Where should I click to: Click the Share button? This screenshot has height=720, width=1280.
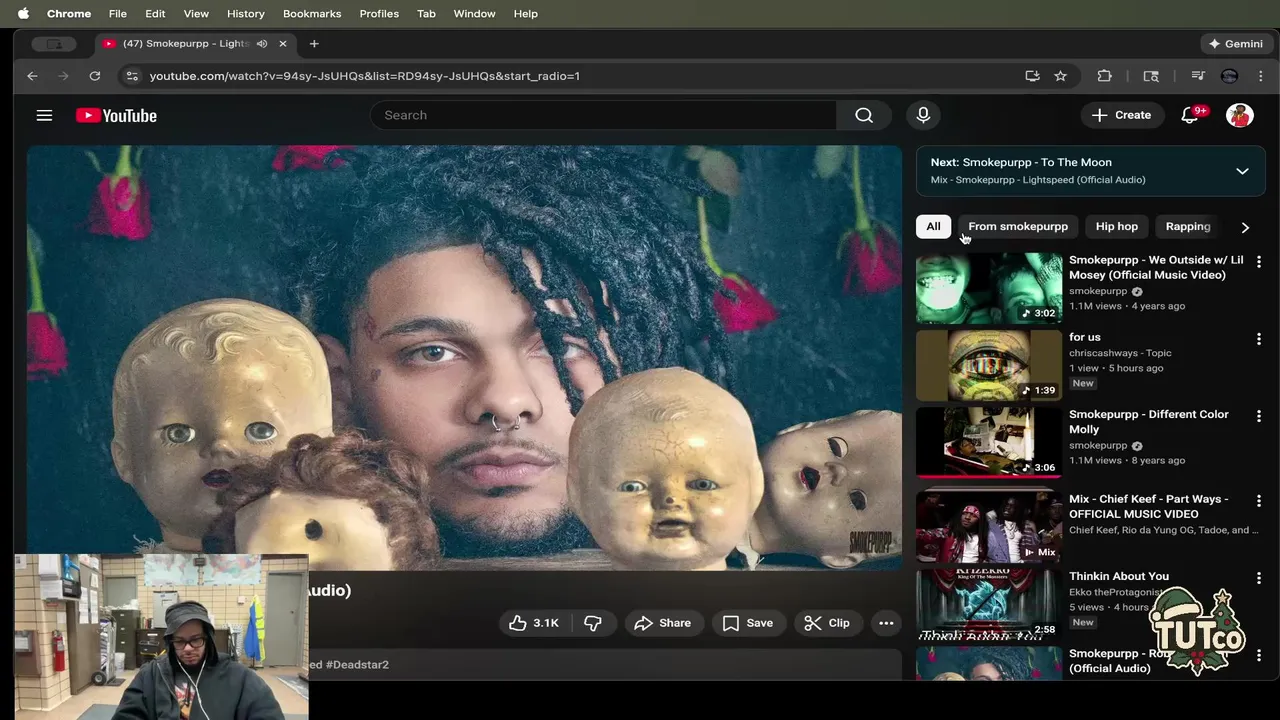[663, 623]
